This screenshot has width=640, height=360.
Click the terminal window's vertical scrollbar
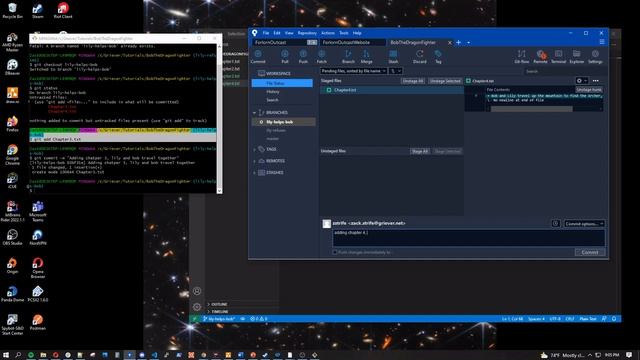(219, 118)
